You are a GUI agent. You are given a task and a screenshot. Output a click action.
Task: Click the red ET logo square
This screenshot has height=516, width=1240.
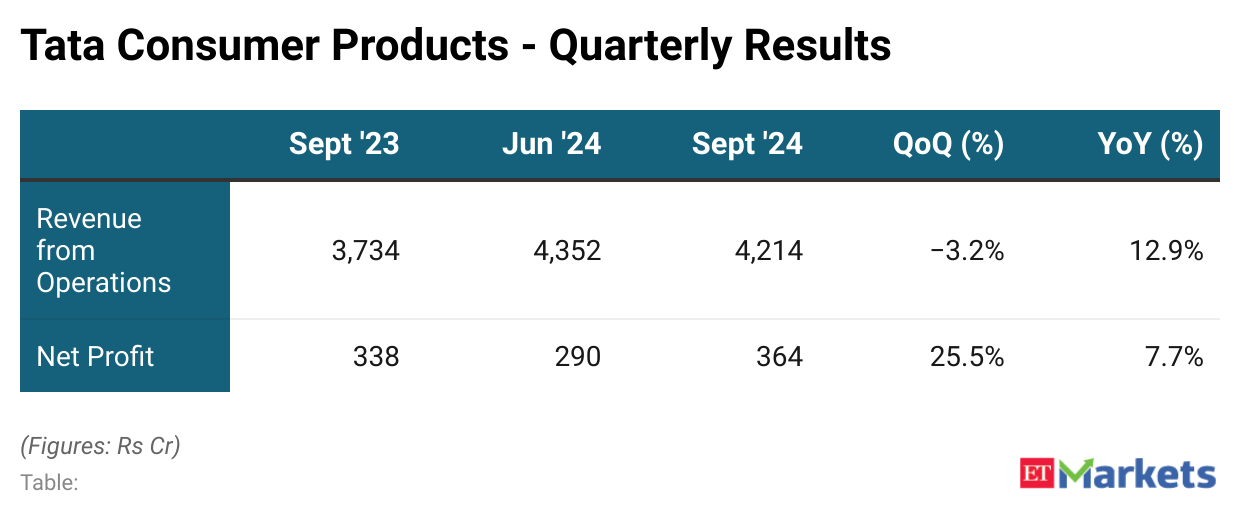[1039, 473]
